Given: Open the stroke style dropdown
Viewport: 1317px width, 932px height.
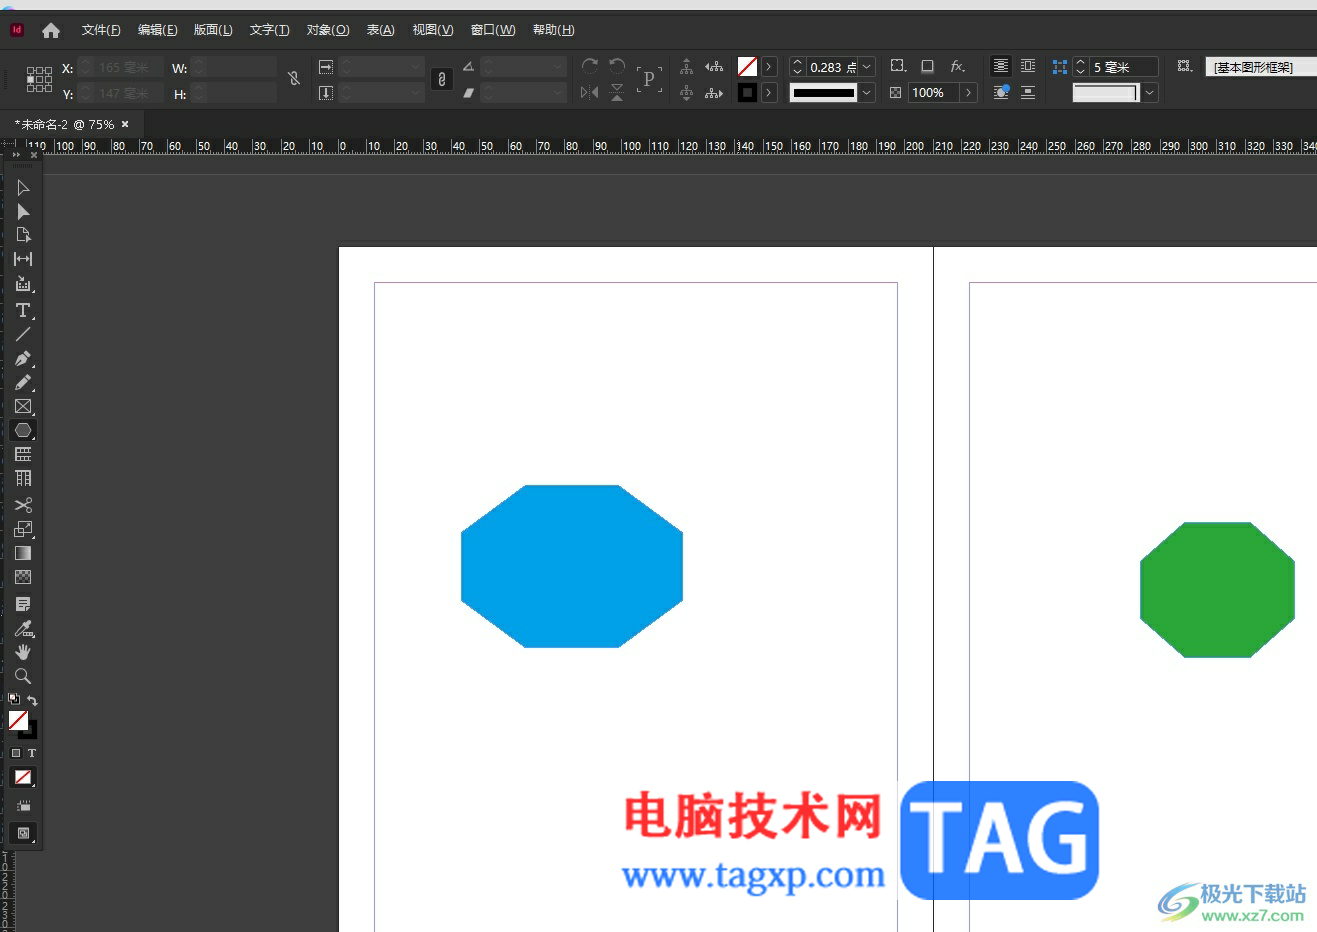Looking at the screenshot, I should [867, 92].
